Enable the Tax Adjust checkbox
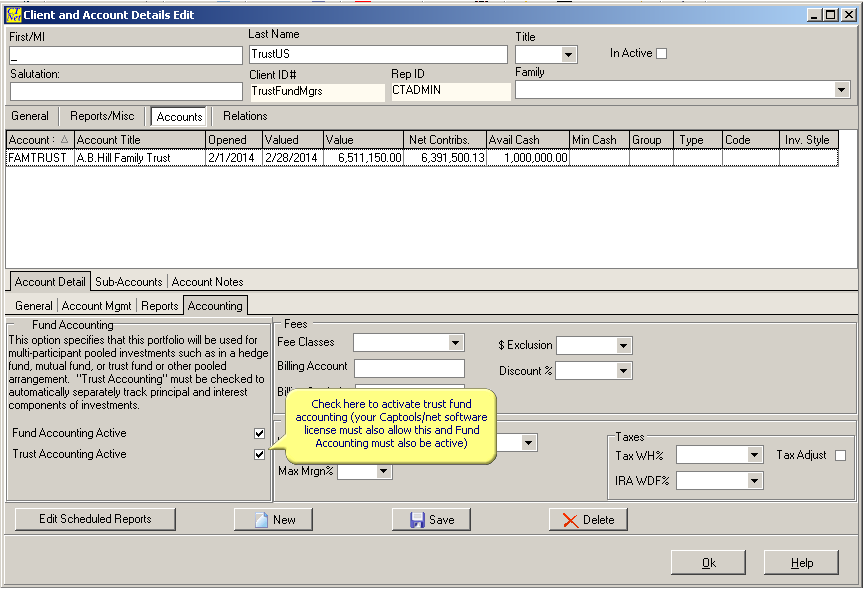This screenshot has height=589, width=864. click(x=840, y=456)
